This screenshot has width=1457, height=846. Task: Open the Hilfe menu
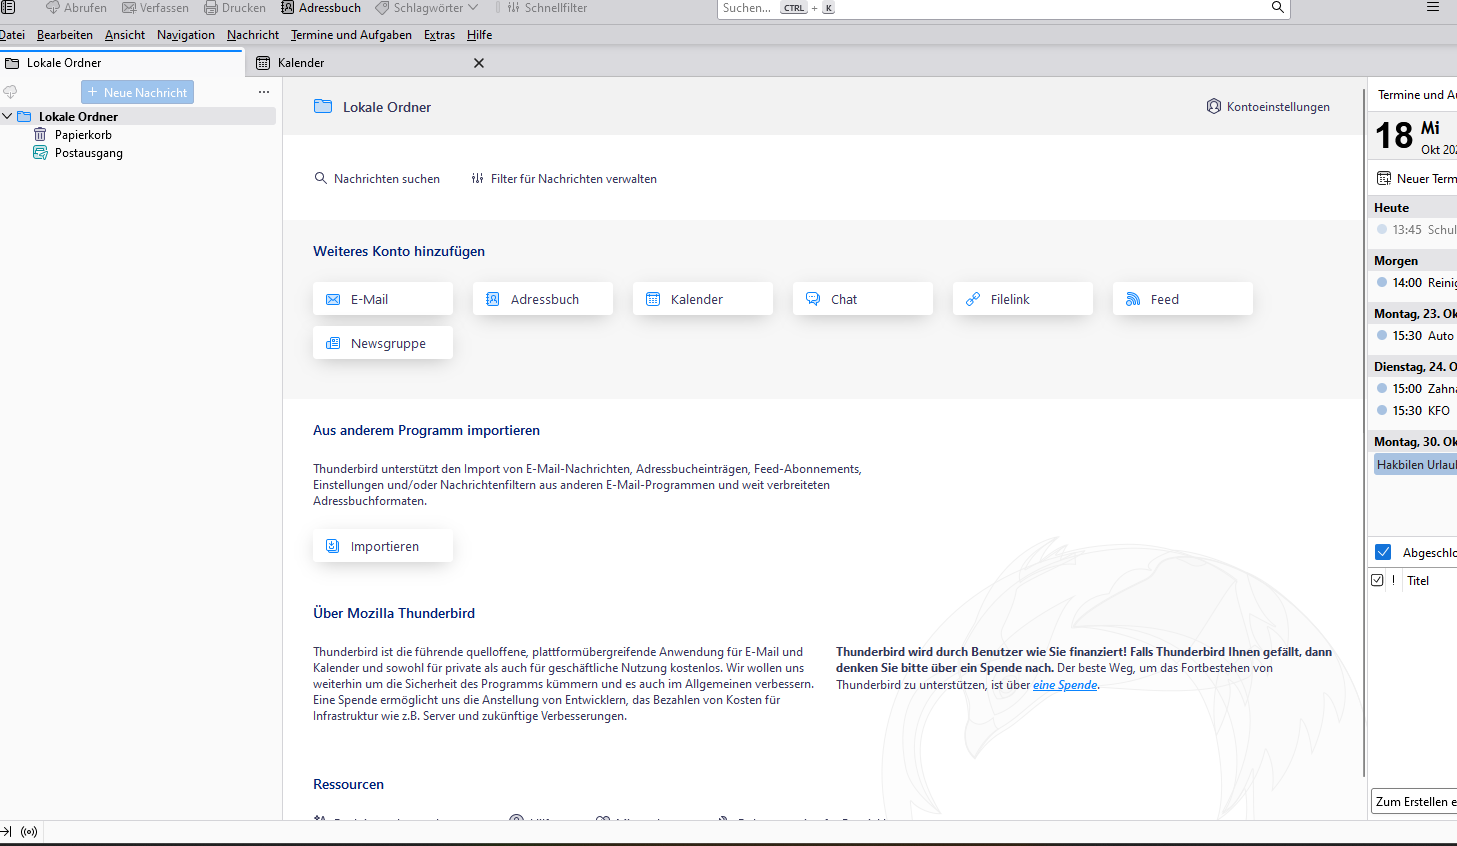point(479,35)
